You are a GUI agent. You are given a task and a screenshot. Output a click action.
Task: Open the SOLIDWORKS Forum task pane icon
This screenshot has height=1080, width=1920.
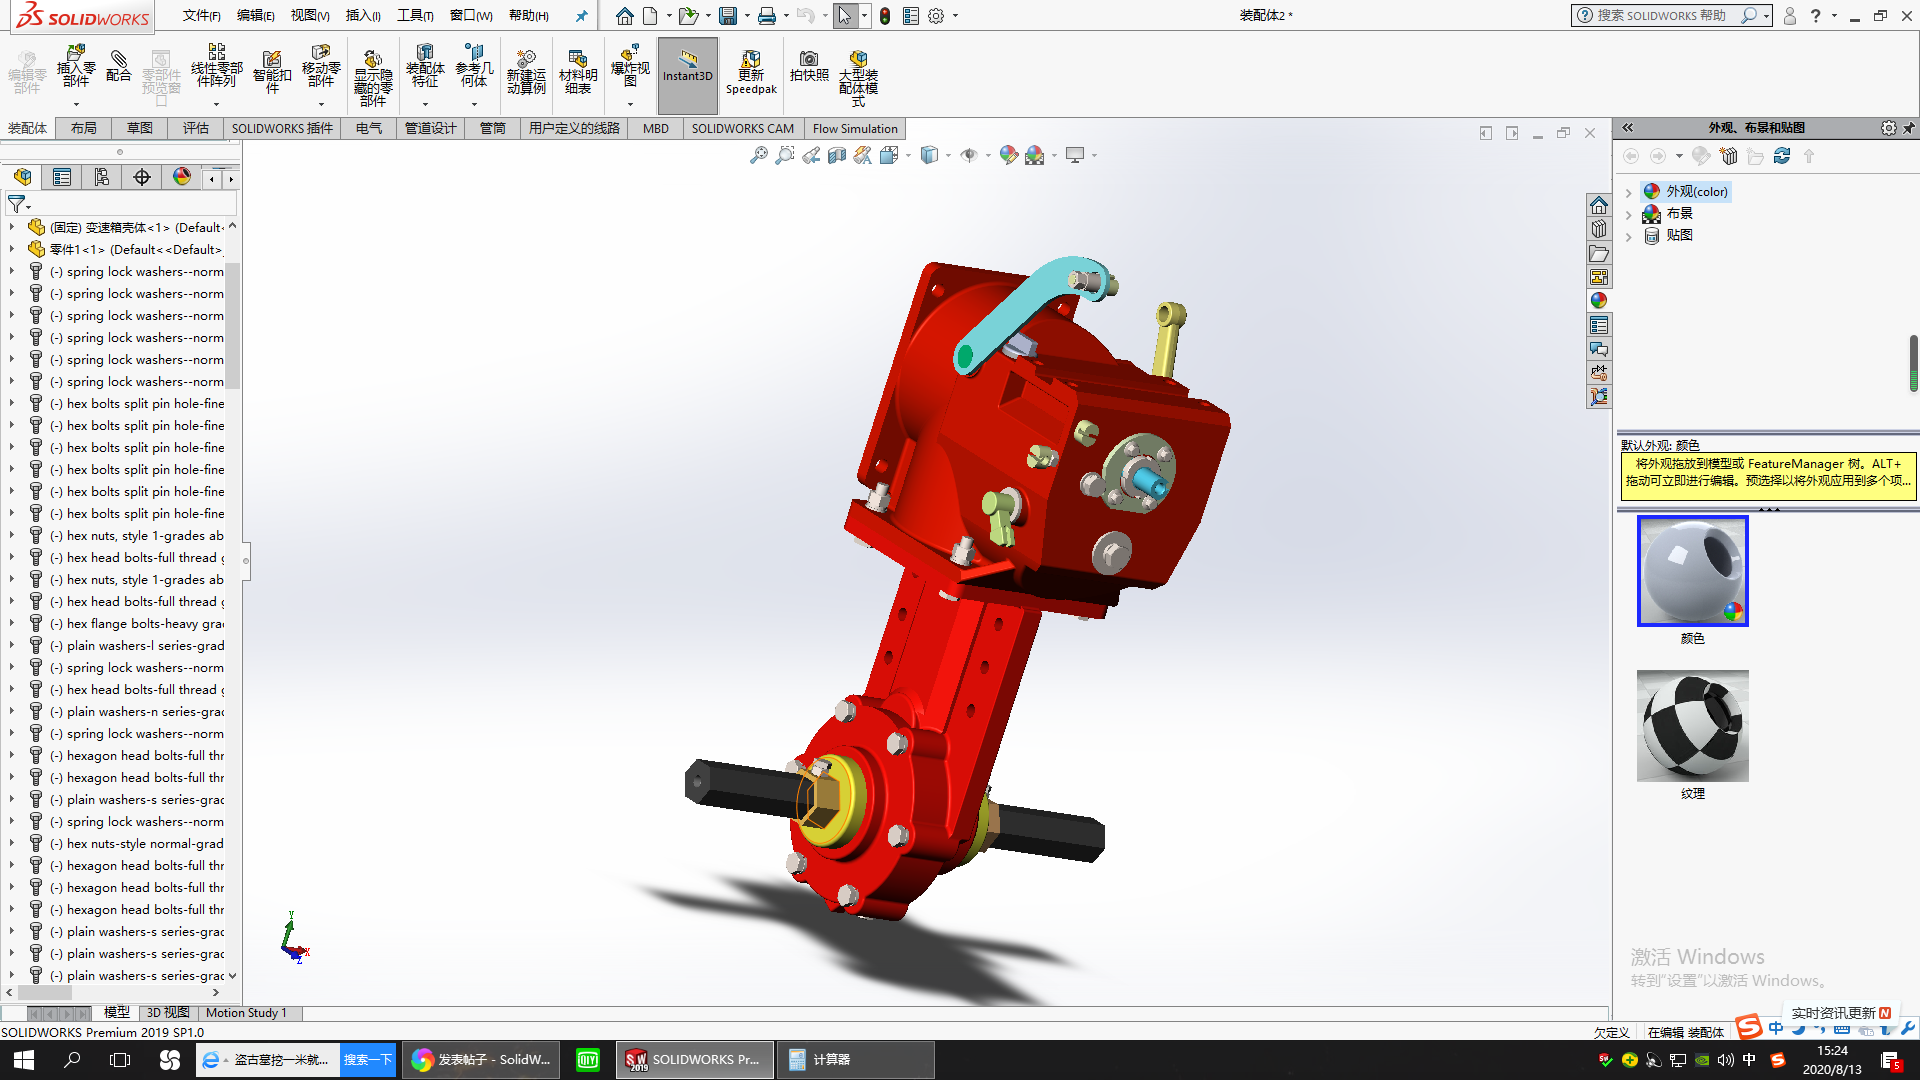1599,349
